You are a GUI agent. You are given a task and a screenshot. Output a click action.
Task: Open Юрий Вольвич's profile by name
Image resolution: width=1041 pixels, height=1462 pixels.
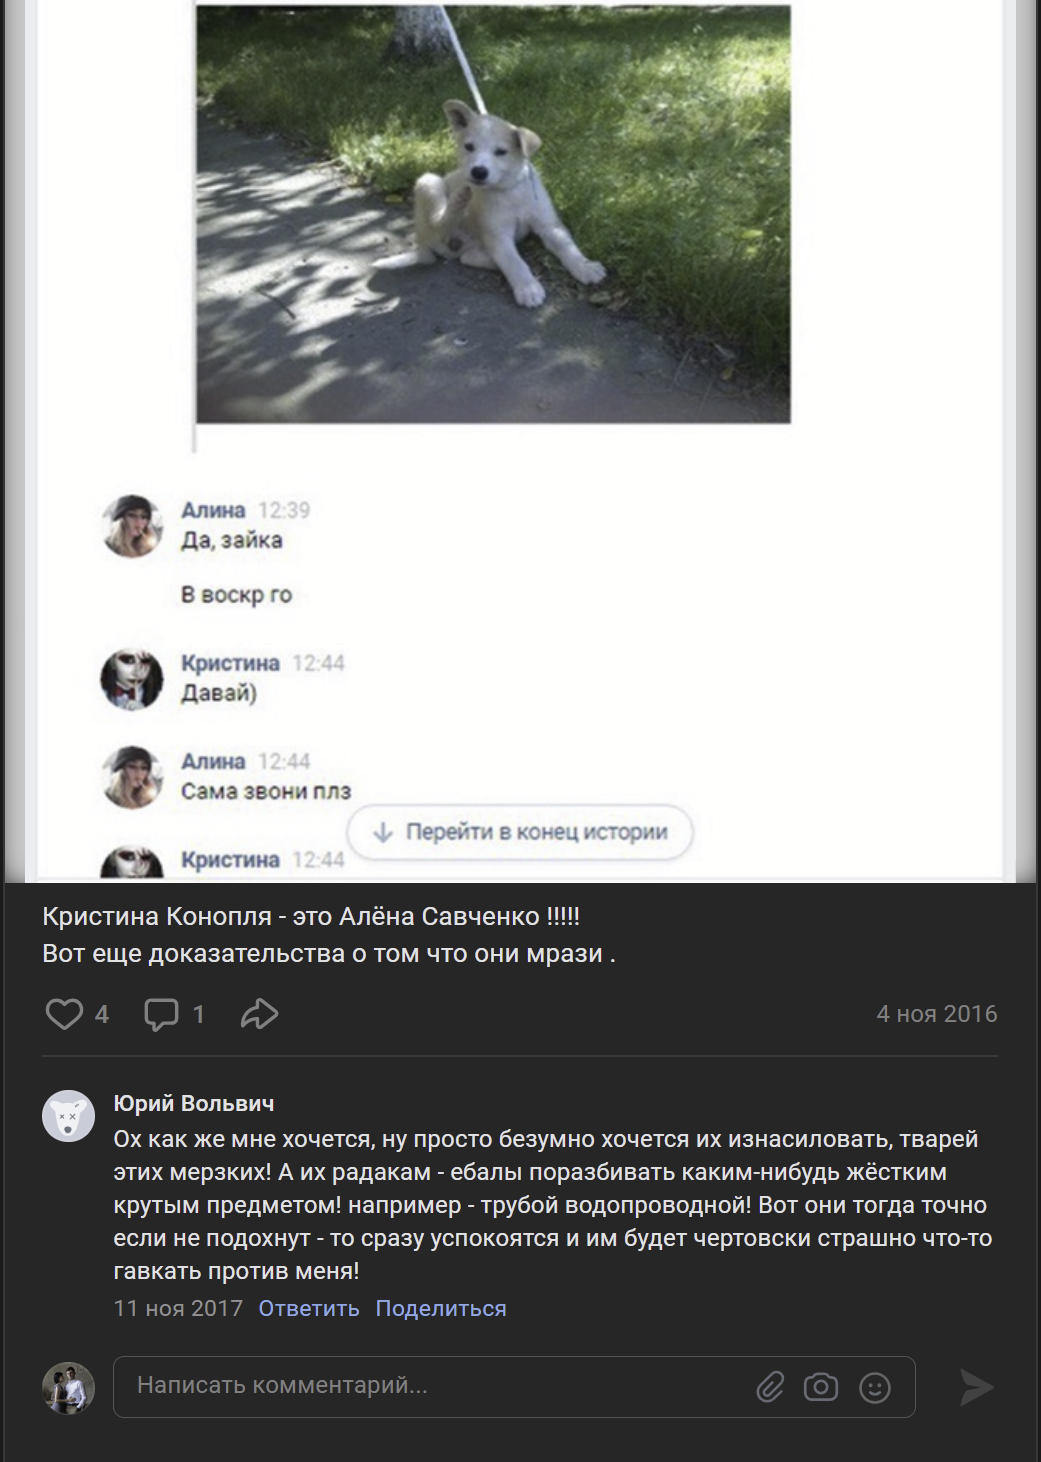tap(194, 1103)
